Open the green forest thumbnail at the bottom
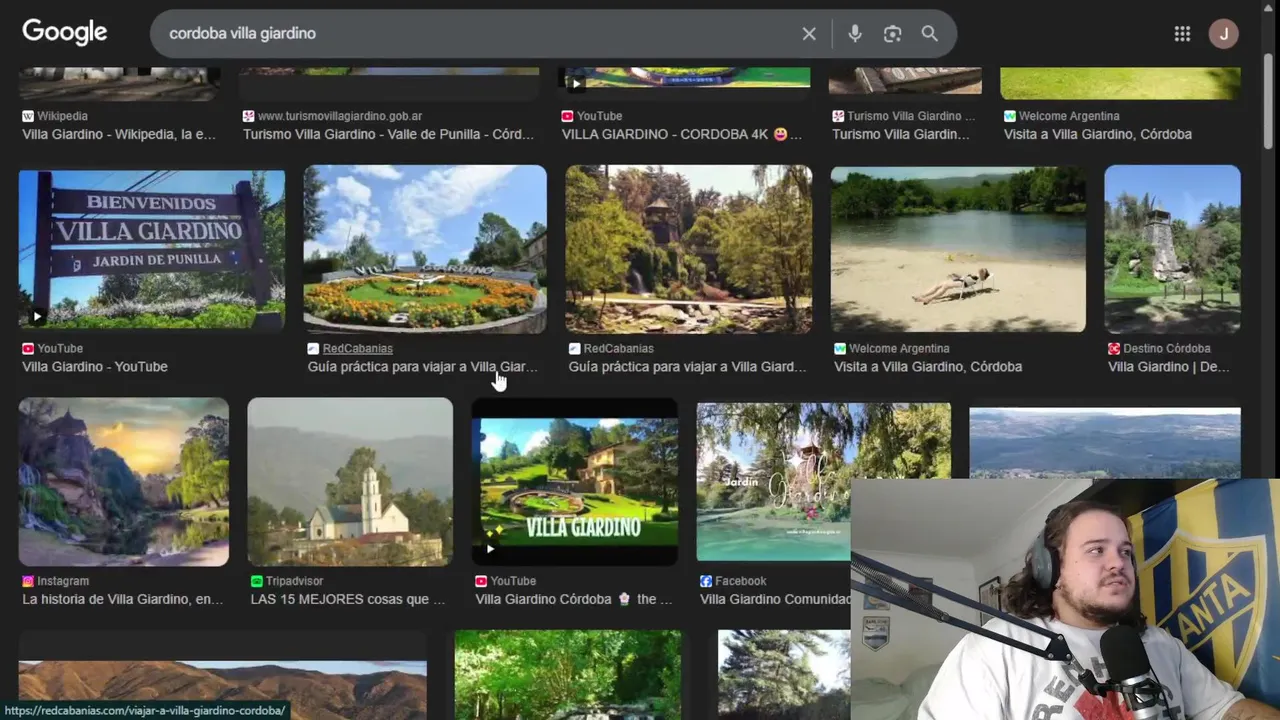 [568, 675]
